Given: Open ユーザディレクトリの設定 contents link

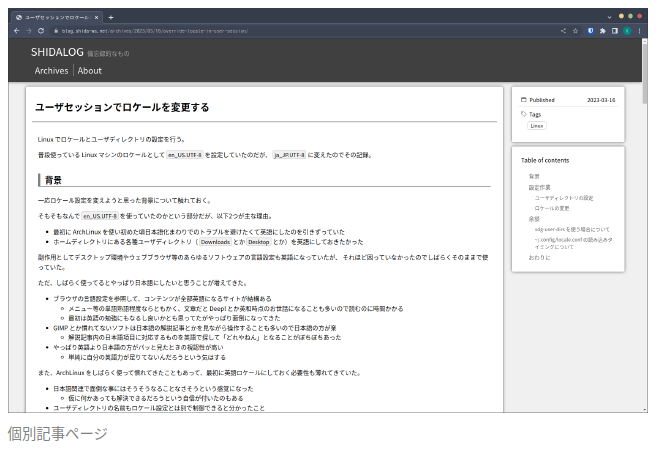Looking at the screenshot, I should pos(564,198).
